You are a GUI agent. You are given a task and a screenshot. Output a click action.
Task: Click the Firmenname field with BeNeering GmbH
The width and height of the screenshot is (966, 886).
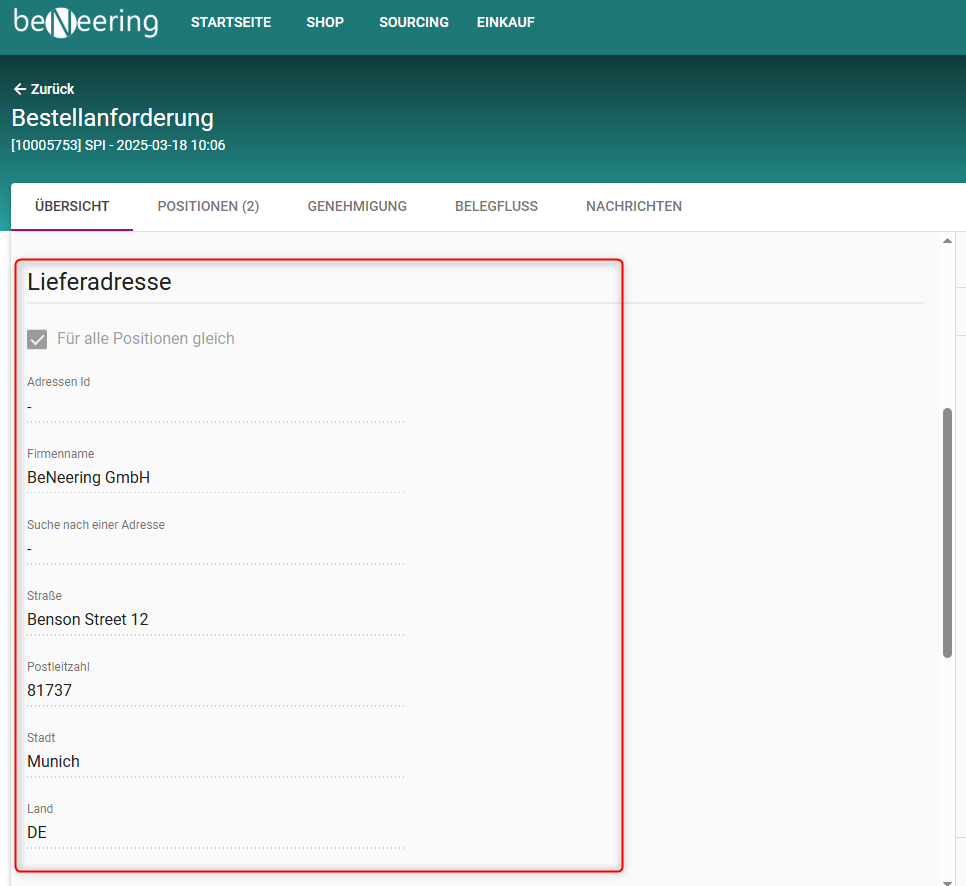(215, 478)
